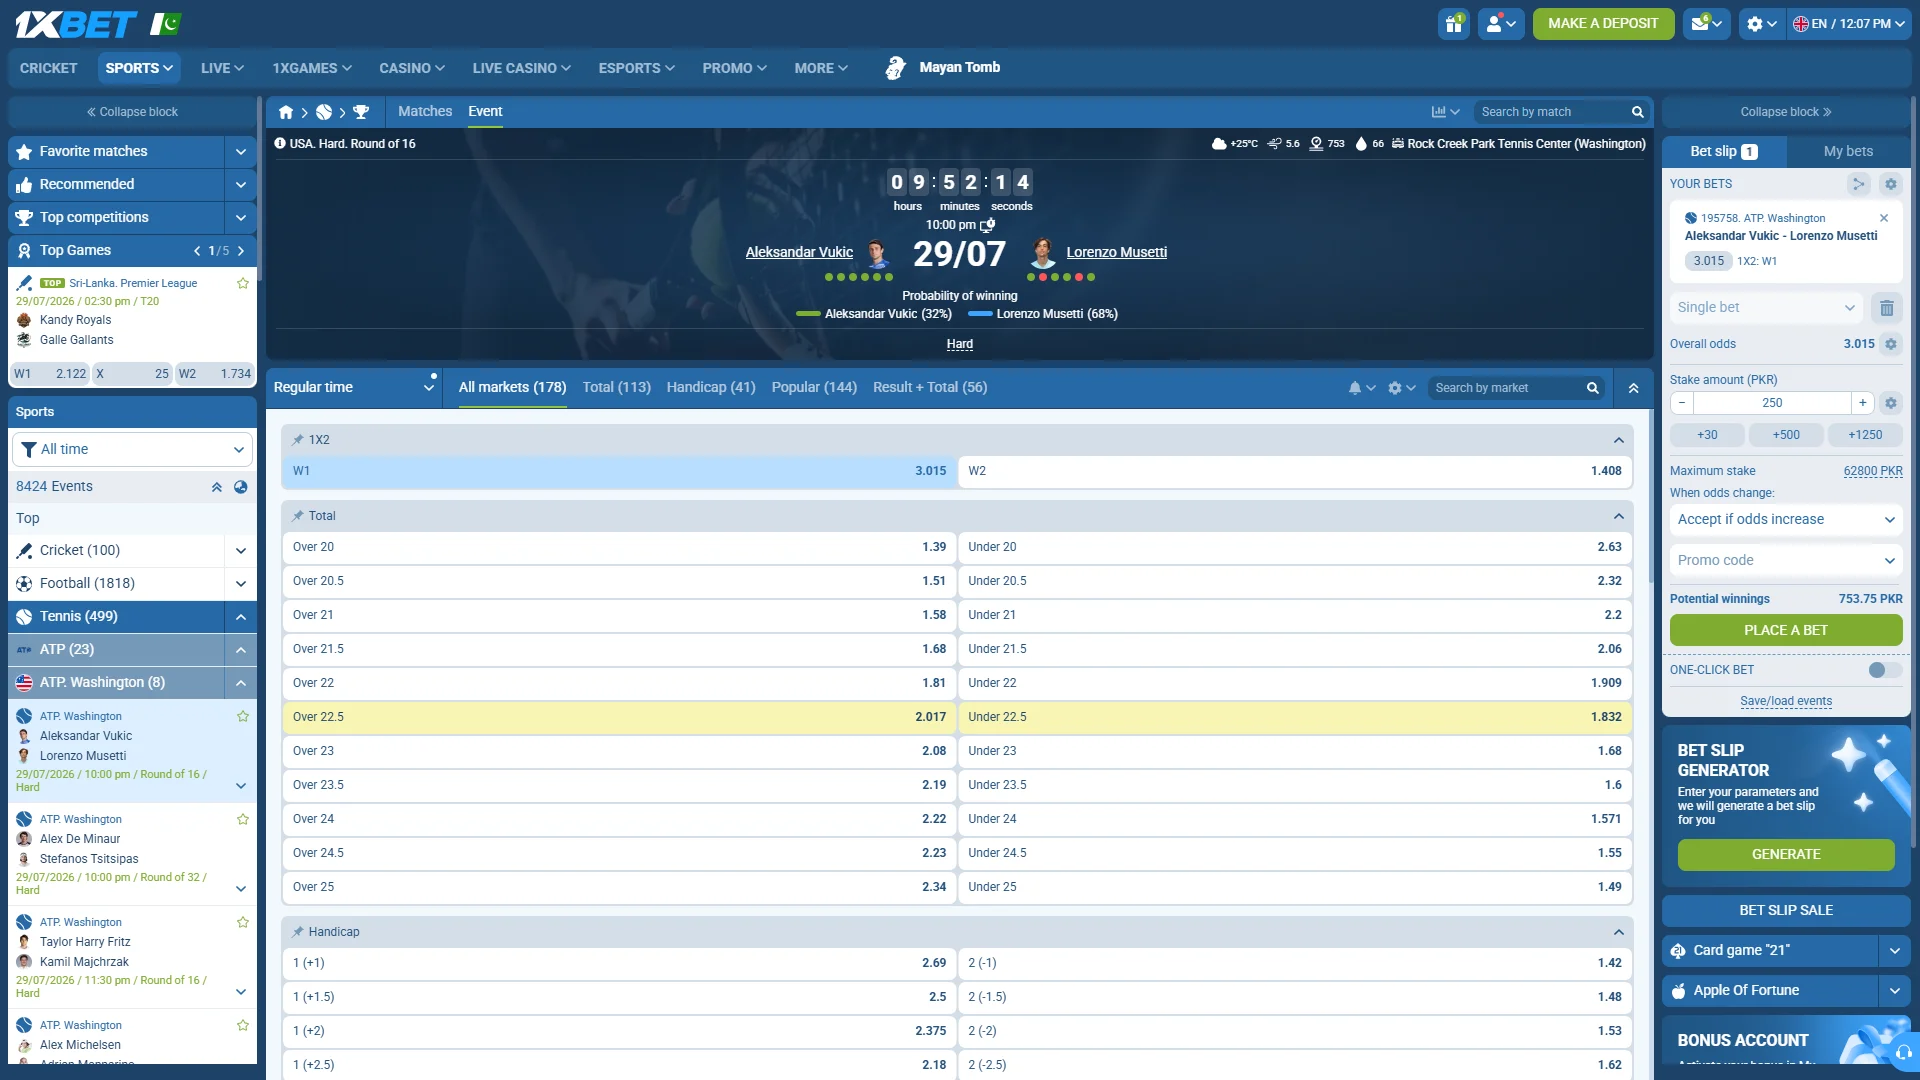1920x1080 pixels.
Task: Click MAKE A DEPOSIT button
Action: [1603, 23]
